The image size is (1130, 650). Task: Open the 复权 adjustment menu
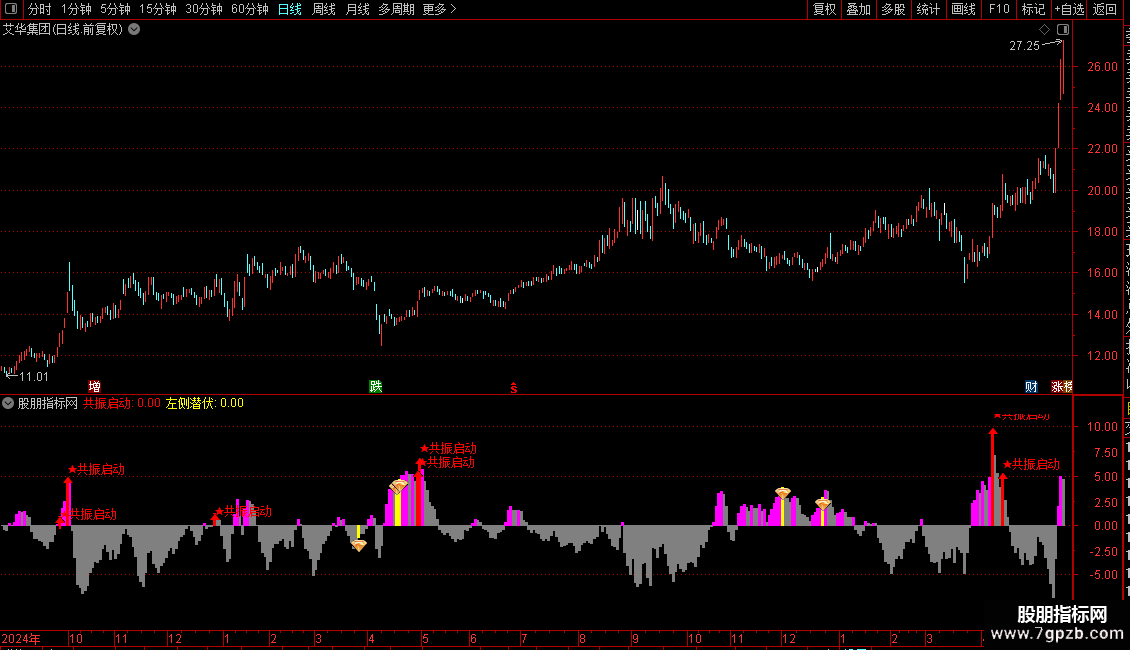point(824,9)
